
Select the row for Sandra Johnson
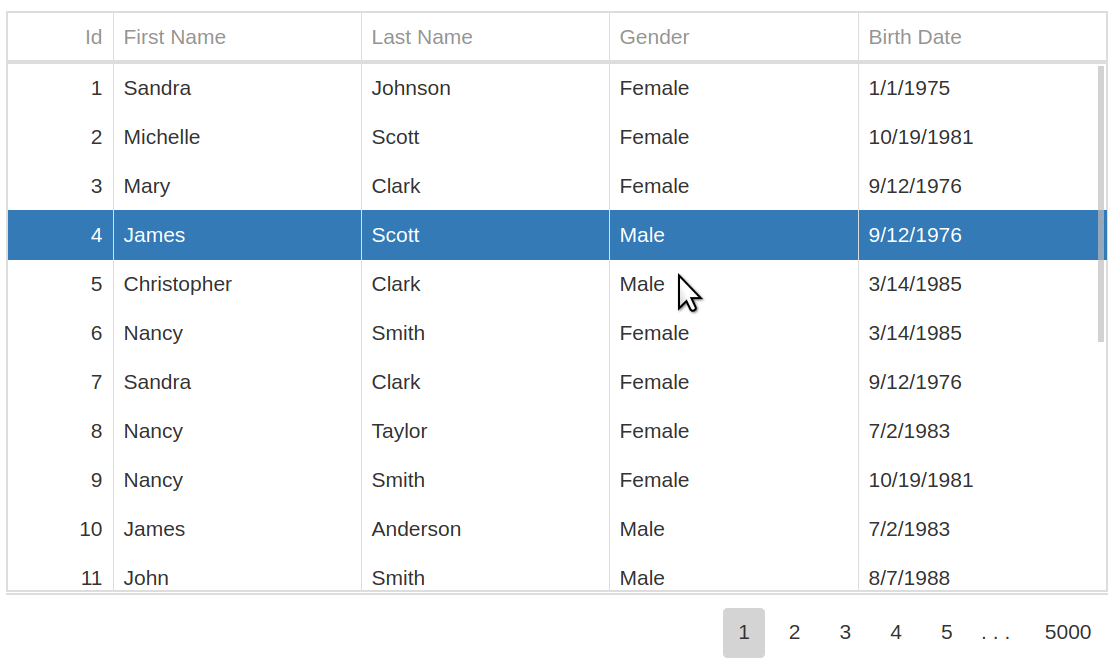pos(400,88)
